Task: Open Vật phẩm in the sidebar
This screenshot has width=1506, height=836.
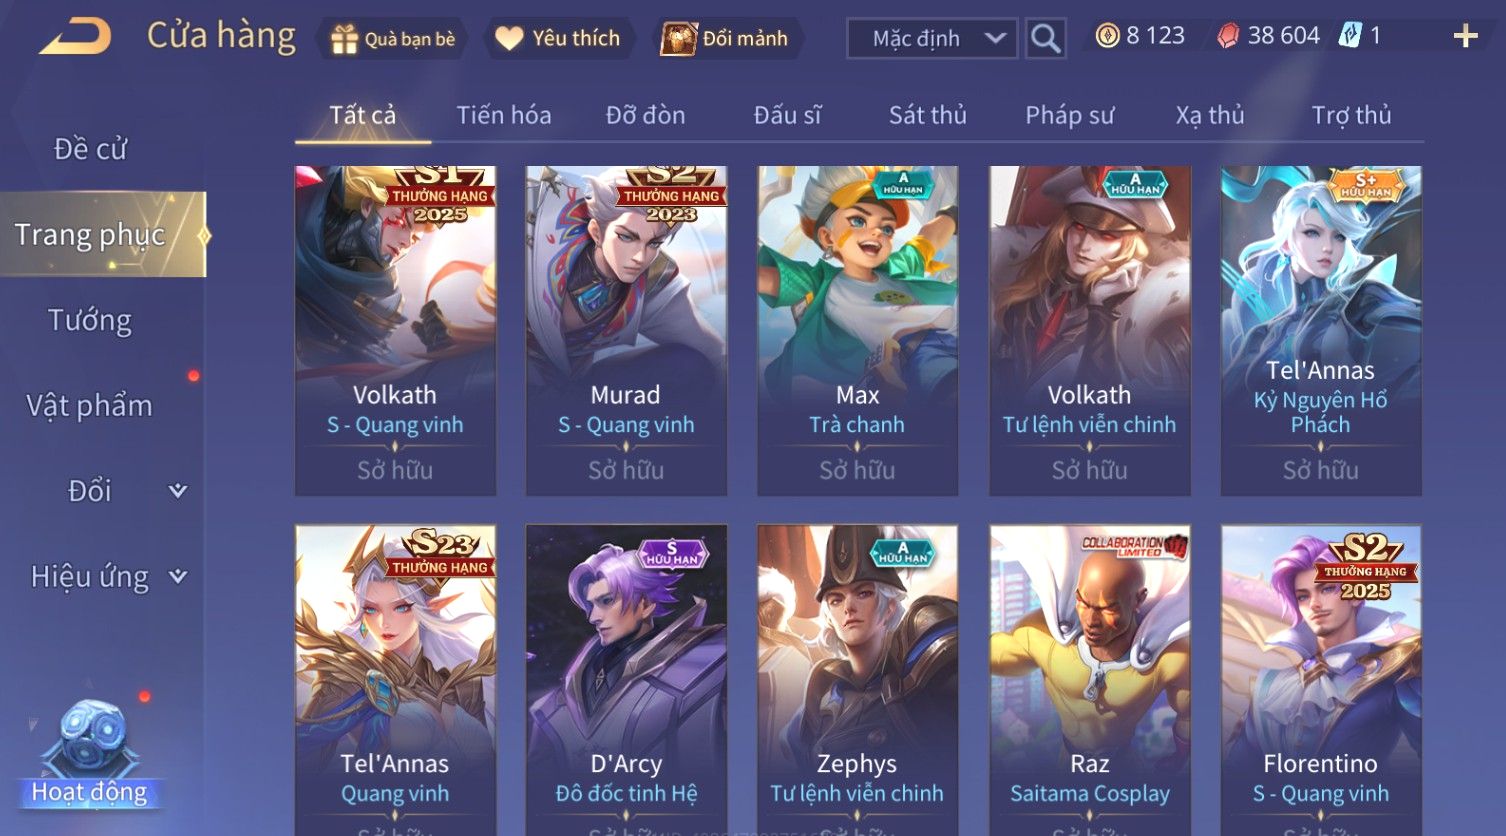Action: pos(90,405)
